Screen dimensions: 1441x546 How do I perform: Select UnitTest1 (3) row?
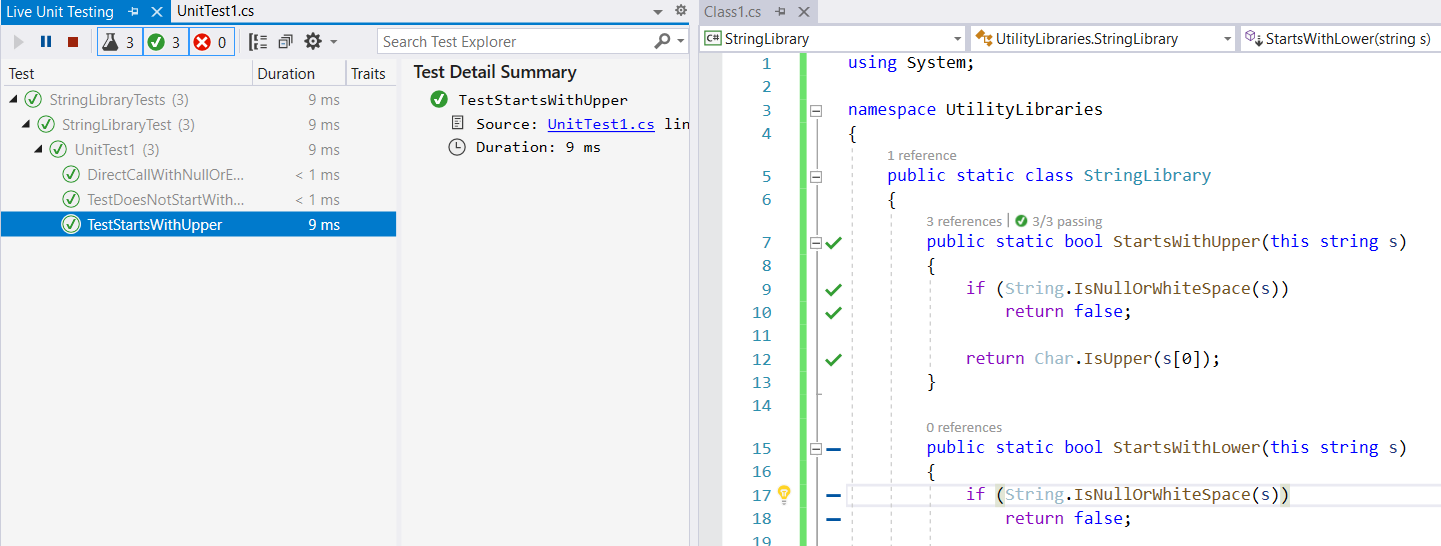198,150
